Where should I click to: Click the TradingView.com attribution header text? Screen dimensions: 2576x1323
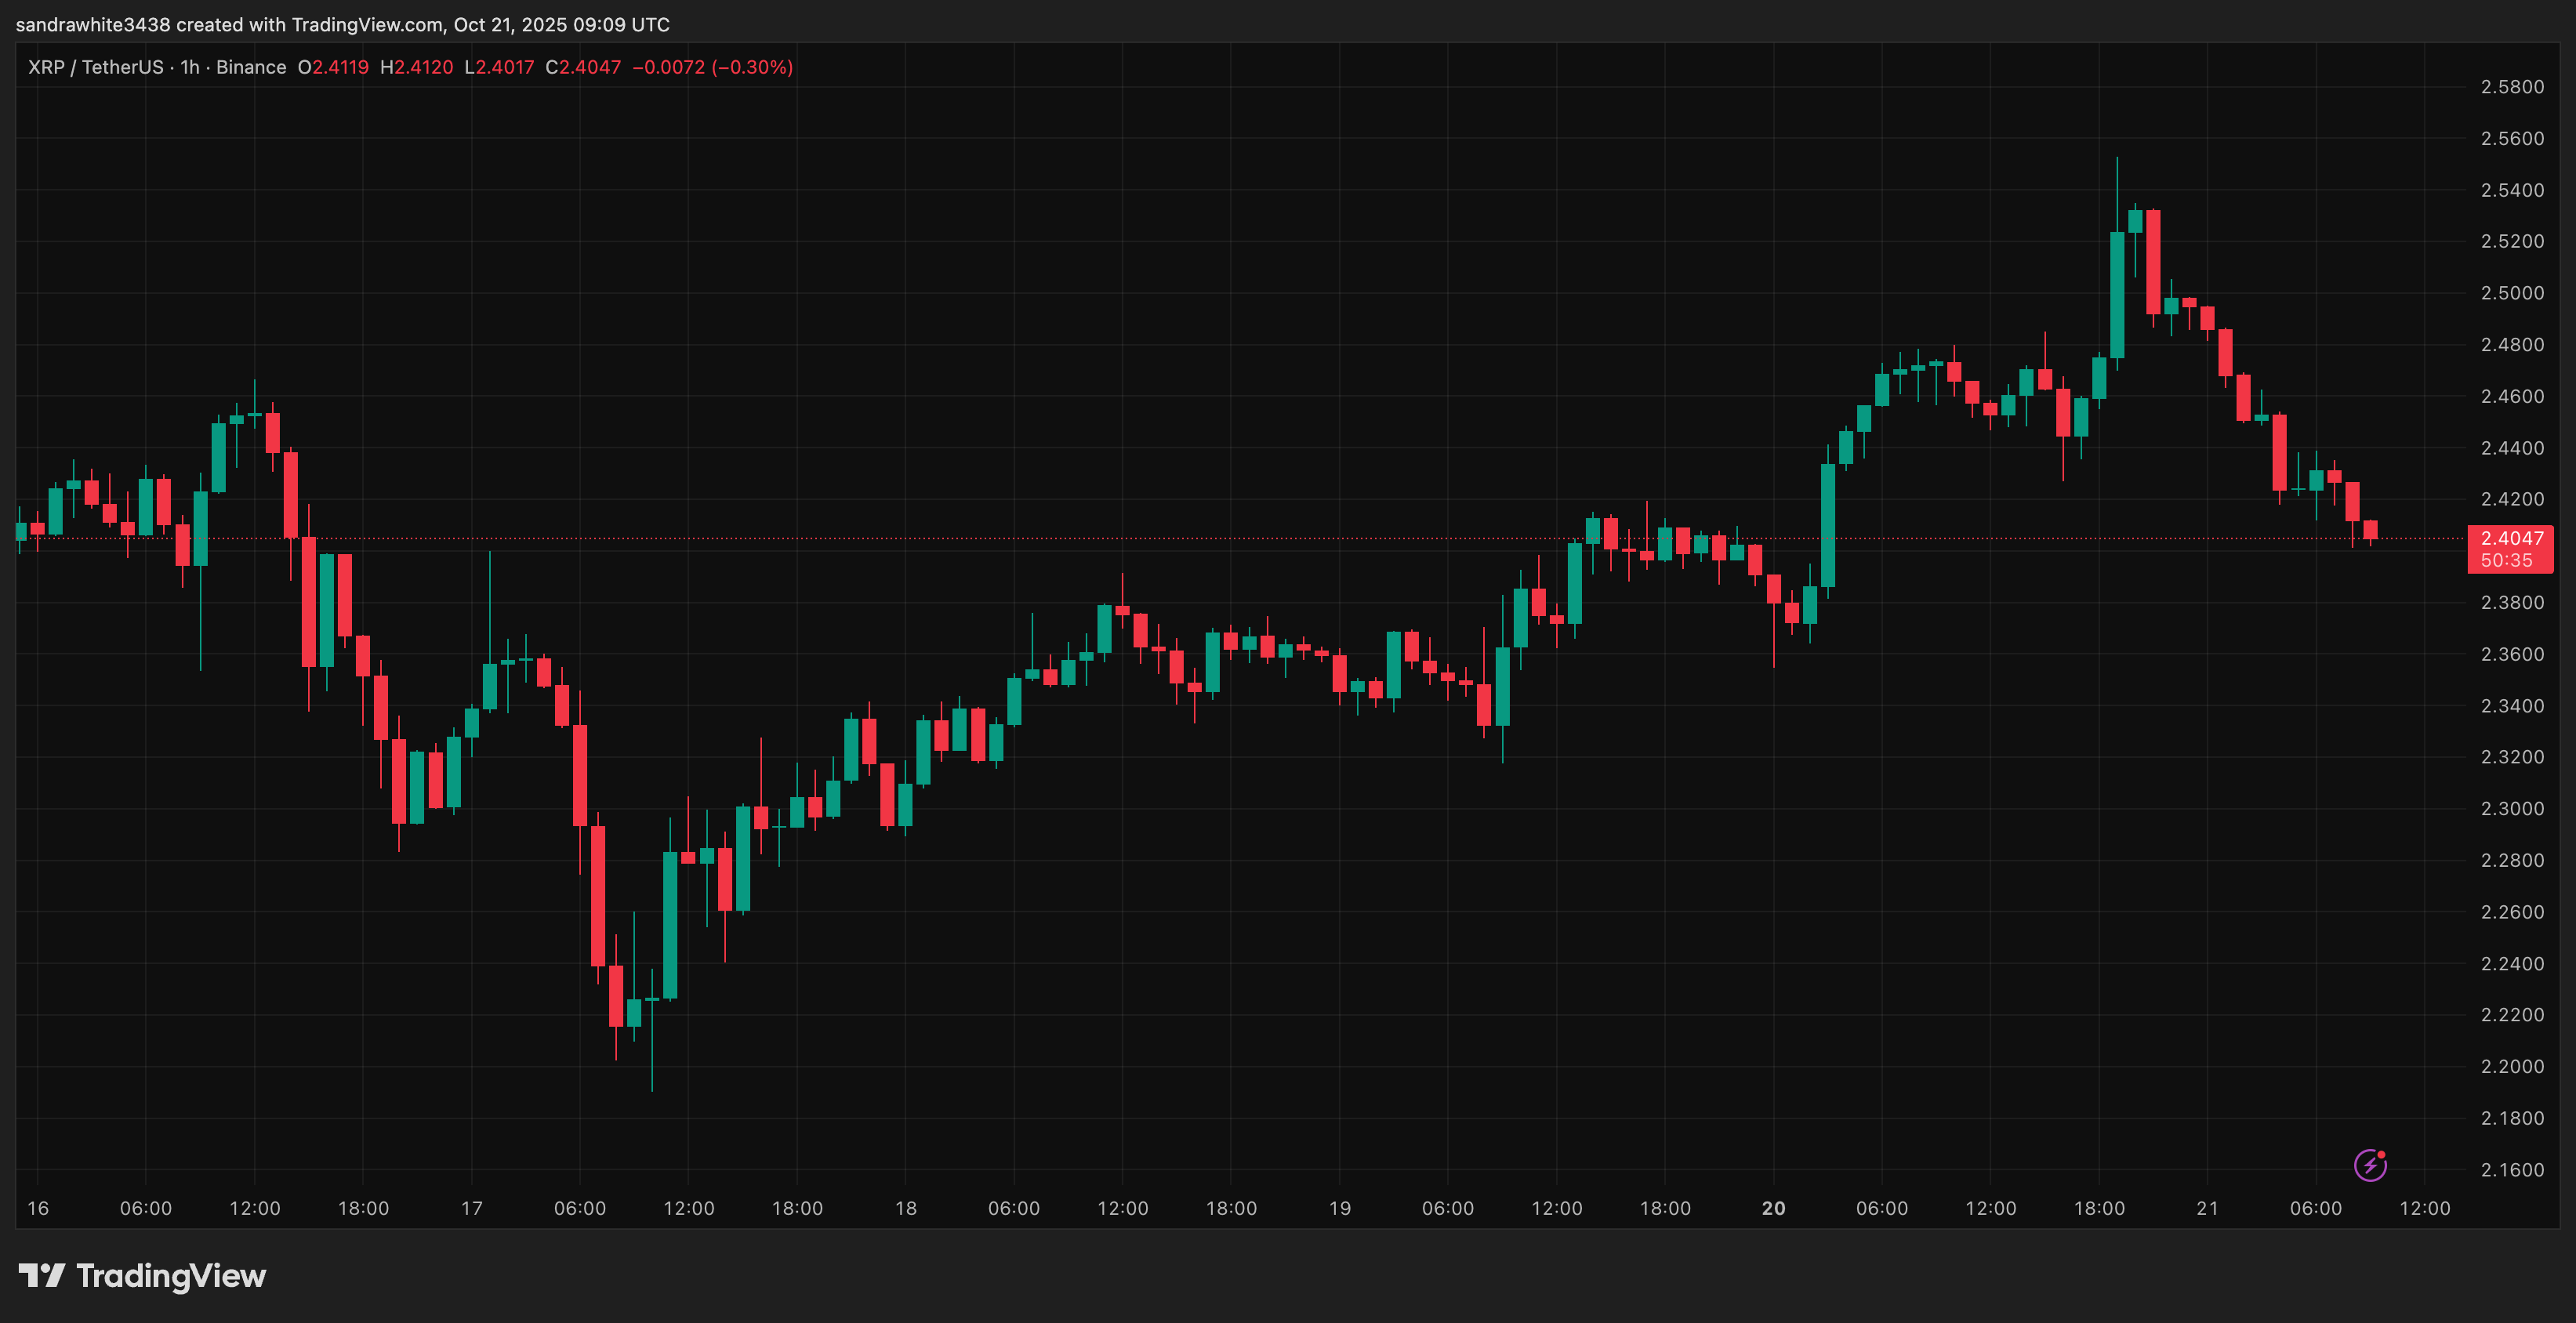point(343,24)
